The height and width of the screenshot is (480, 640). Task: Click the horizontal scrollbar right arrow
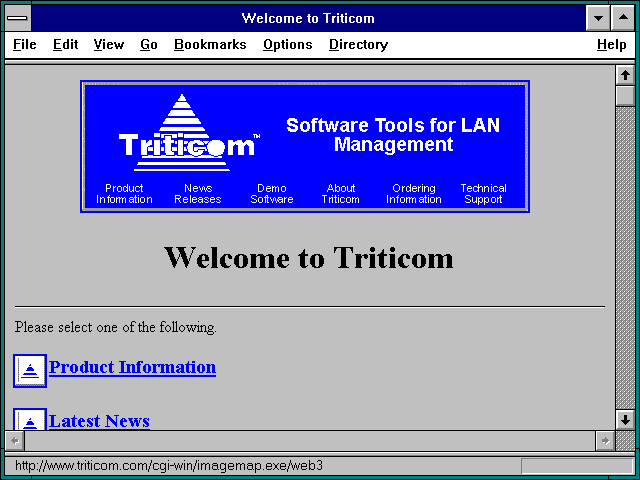tap(605, 441)
